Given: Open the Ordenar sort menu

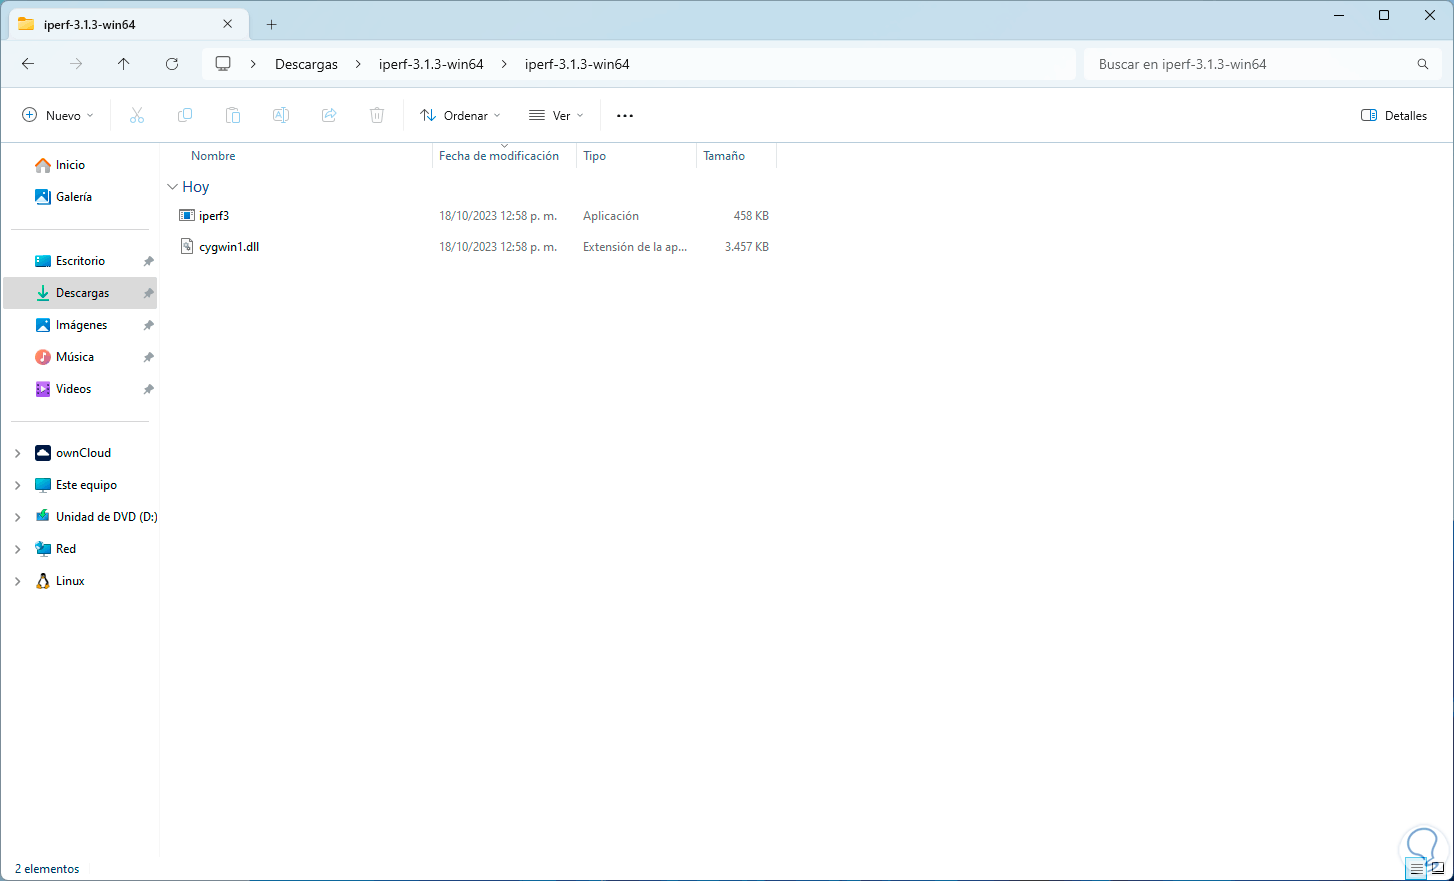Looking at the screenshot, I should point(460,115).
